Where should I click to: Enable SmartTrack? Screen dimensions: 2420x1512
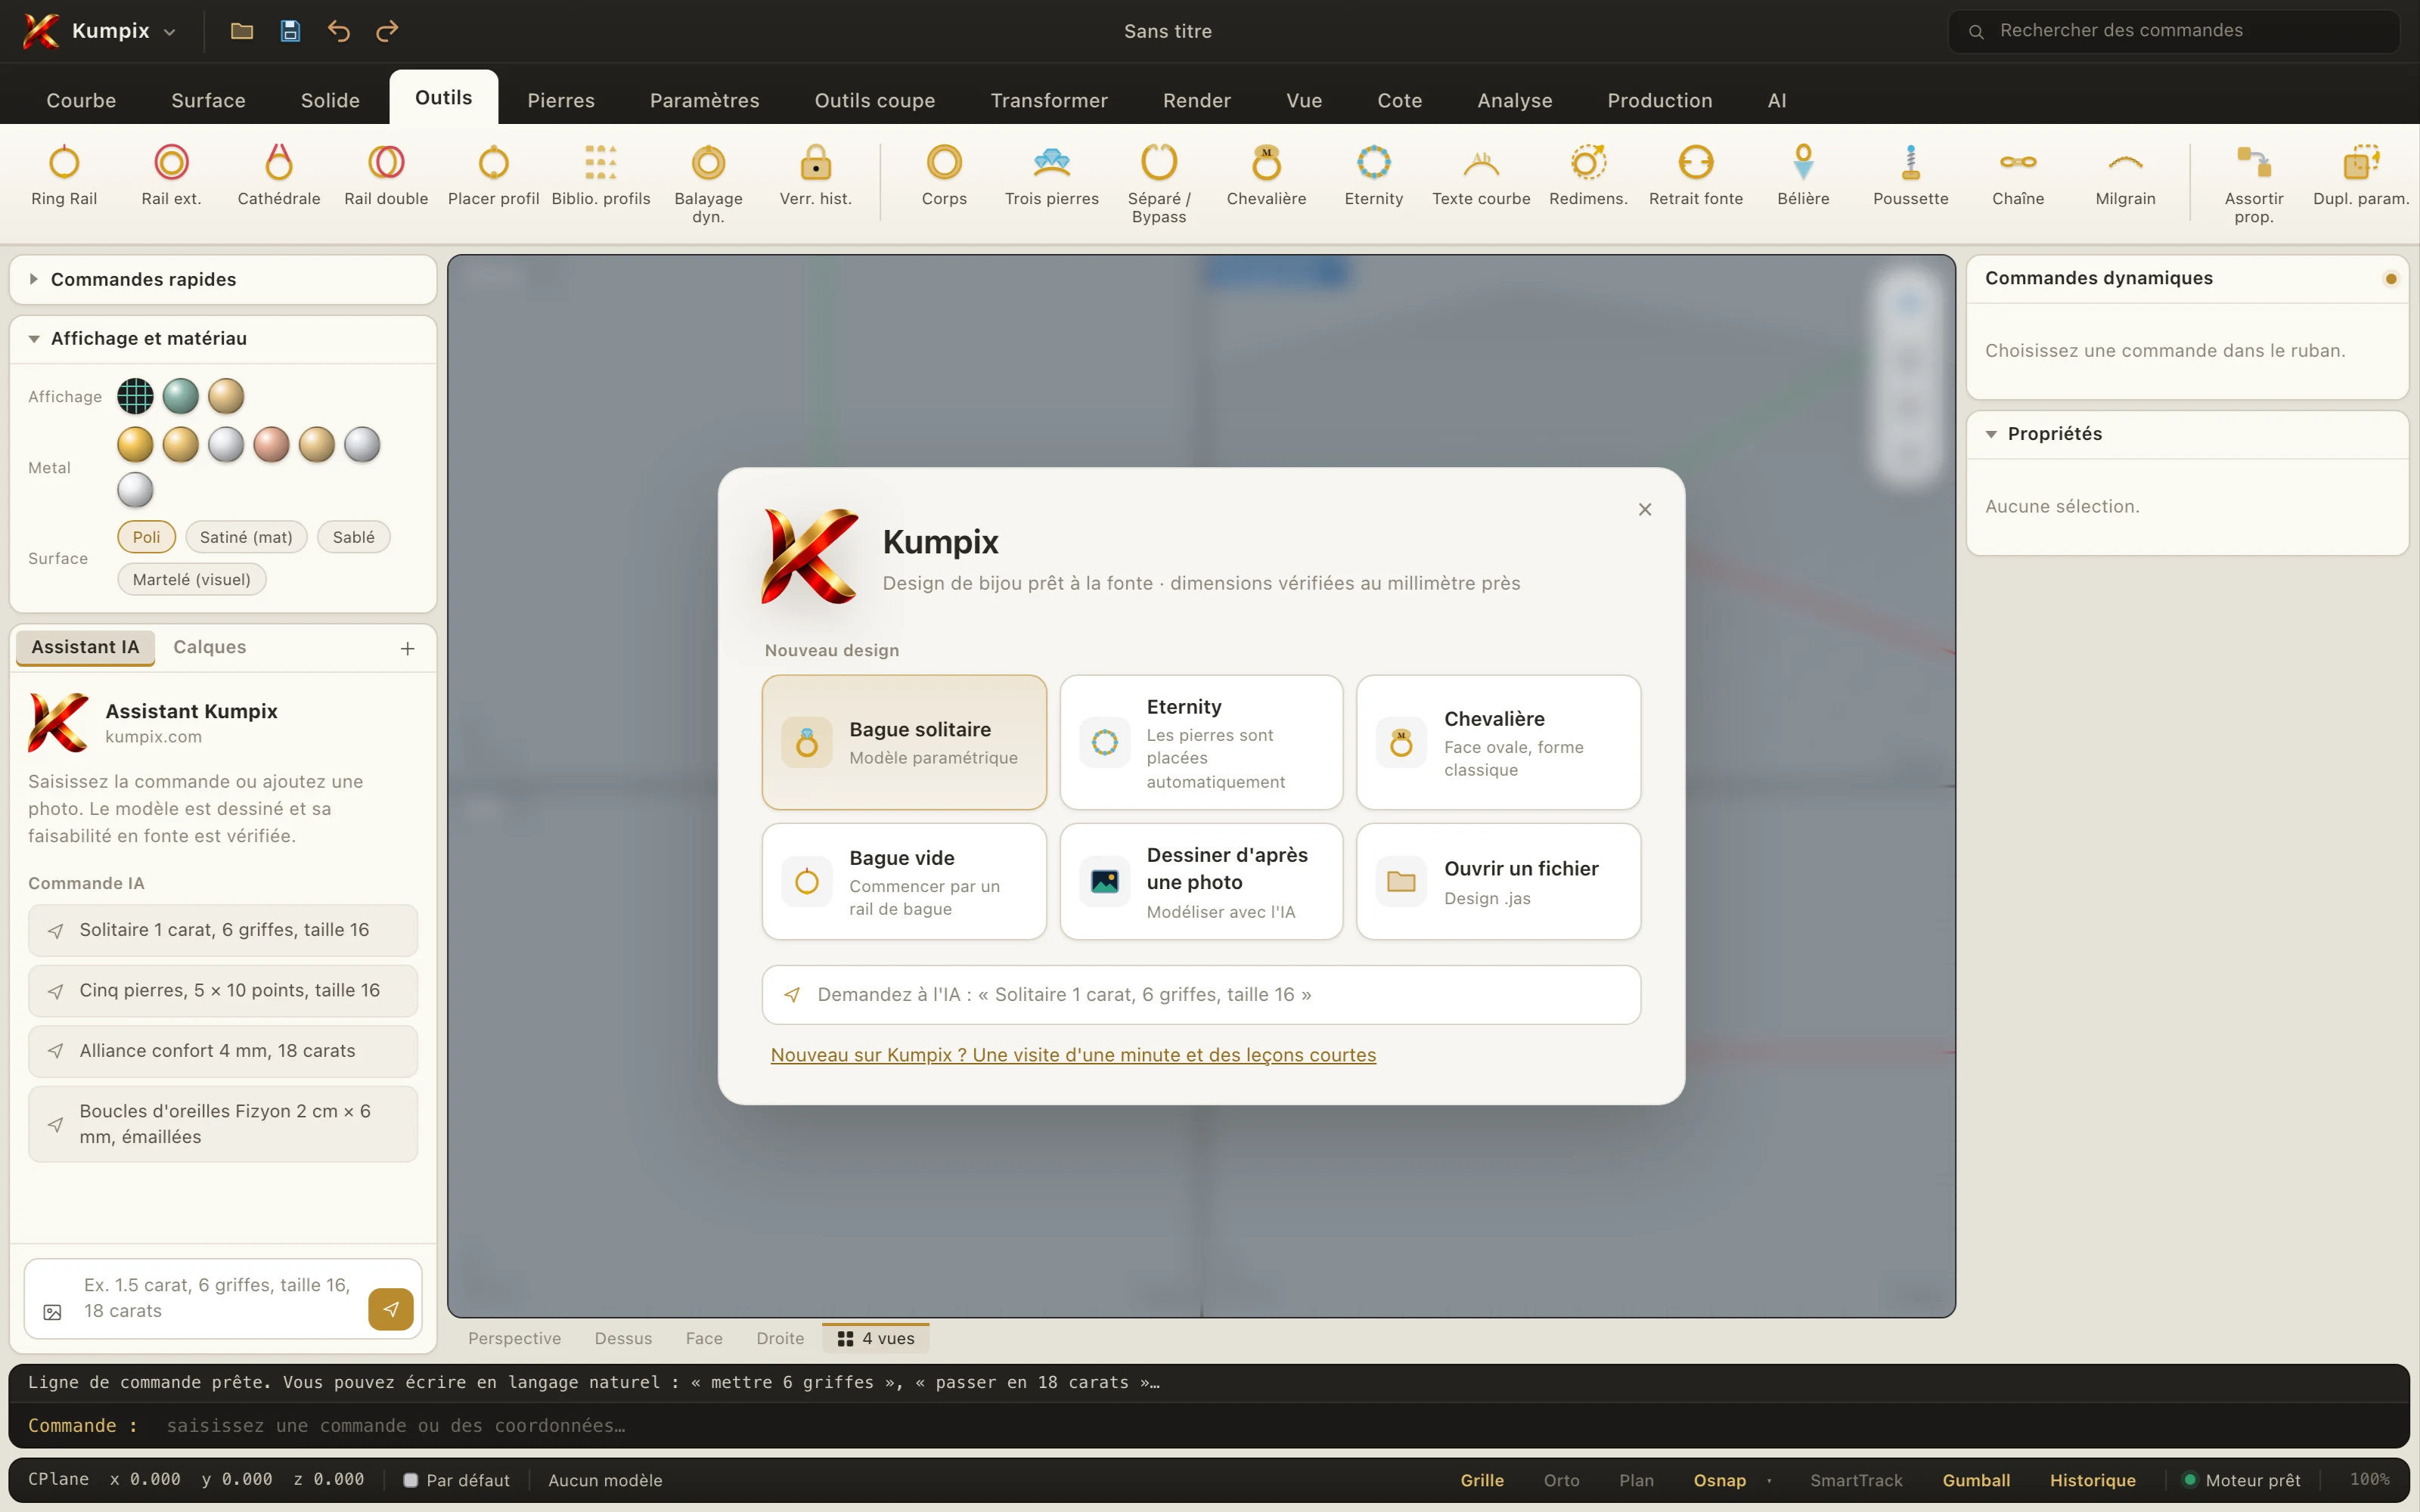(1856, 1480)
